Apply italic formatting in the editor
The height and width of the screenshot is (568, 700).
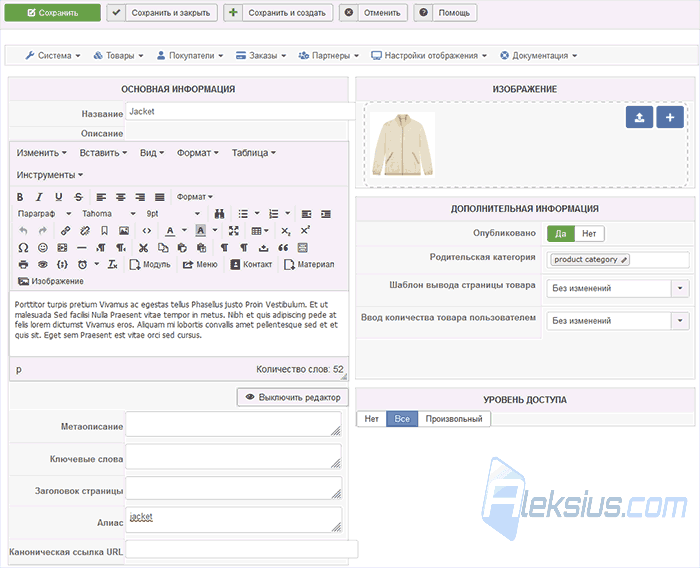point(39,197)
